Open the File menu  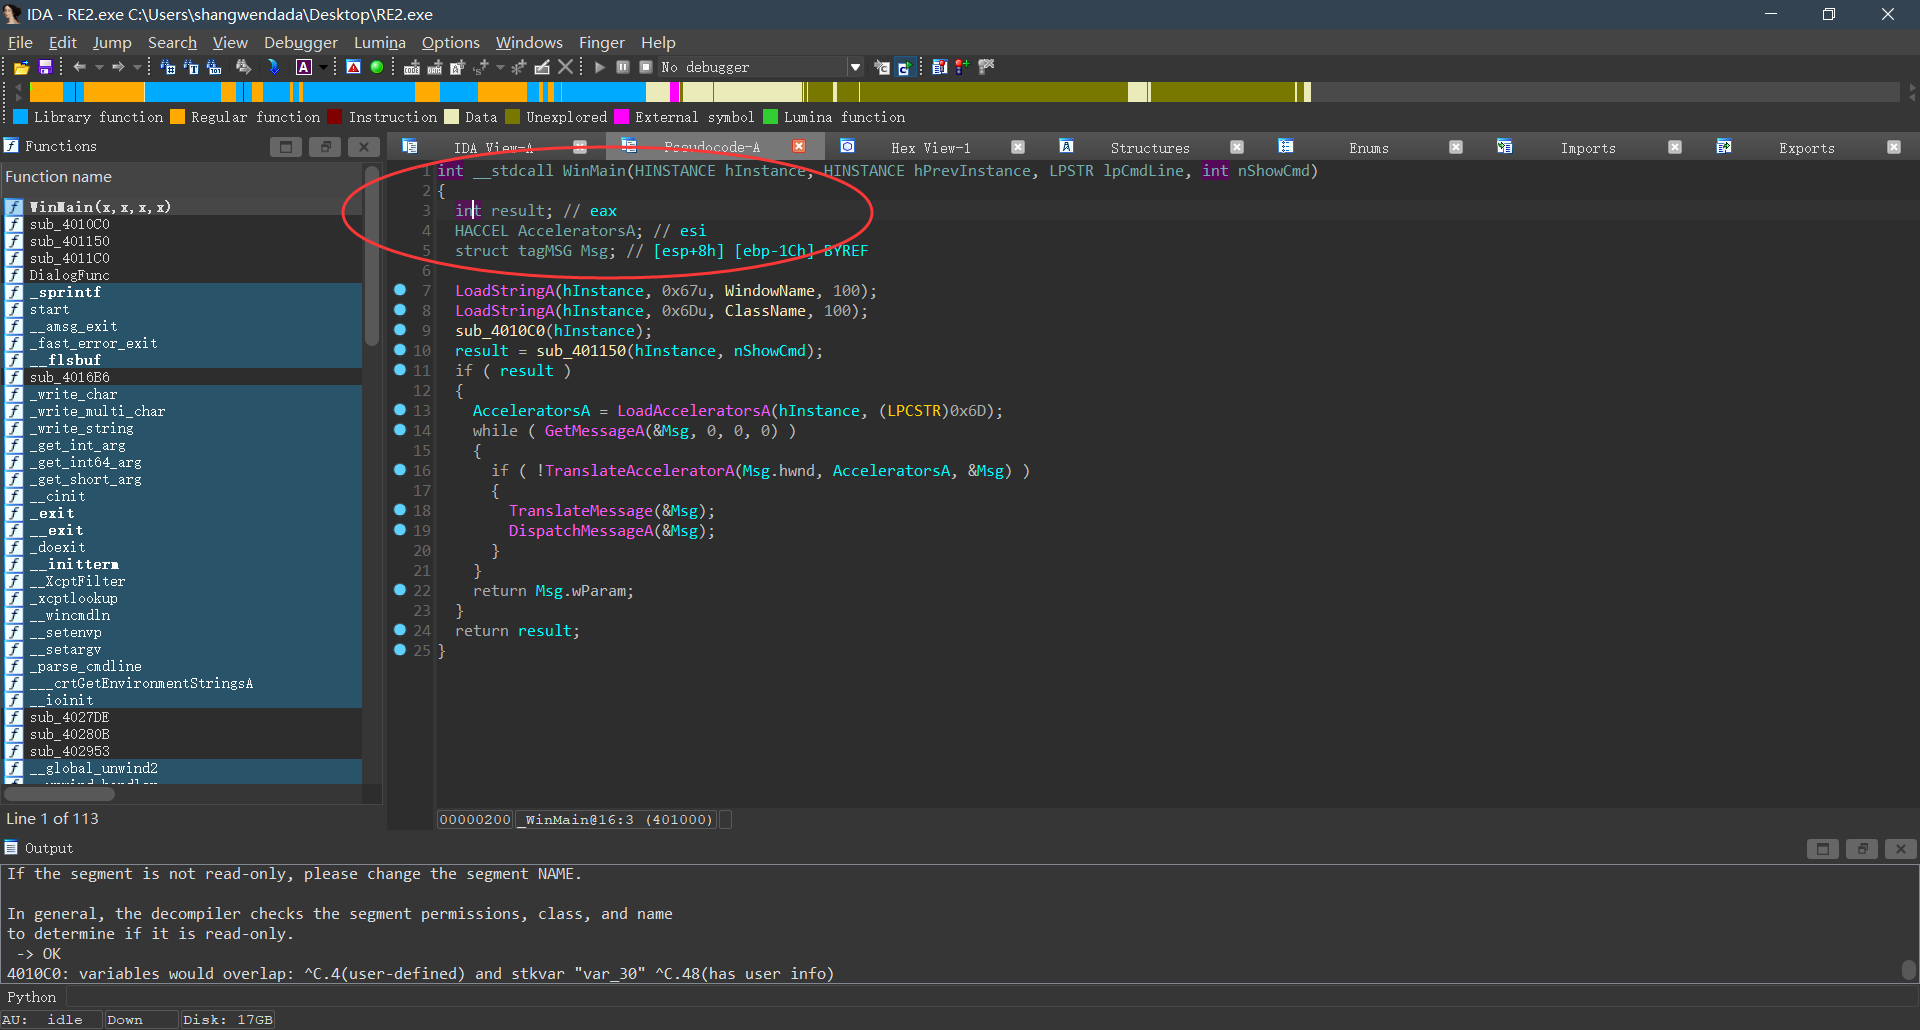click(x=20, y=42)
